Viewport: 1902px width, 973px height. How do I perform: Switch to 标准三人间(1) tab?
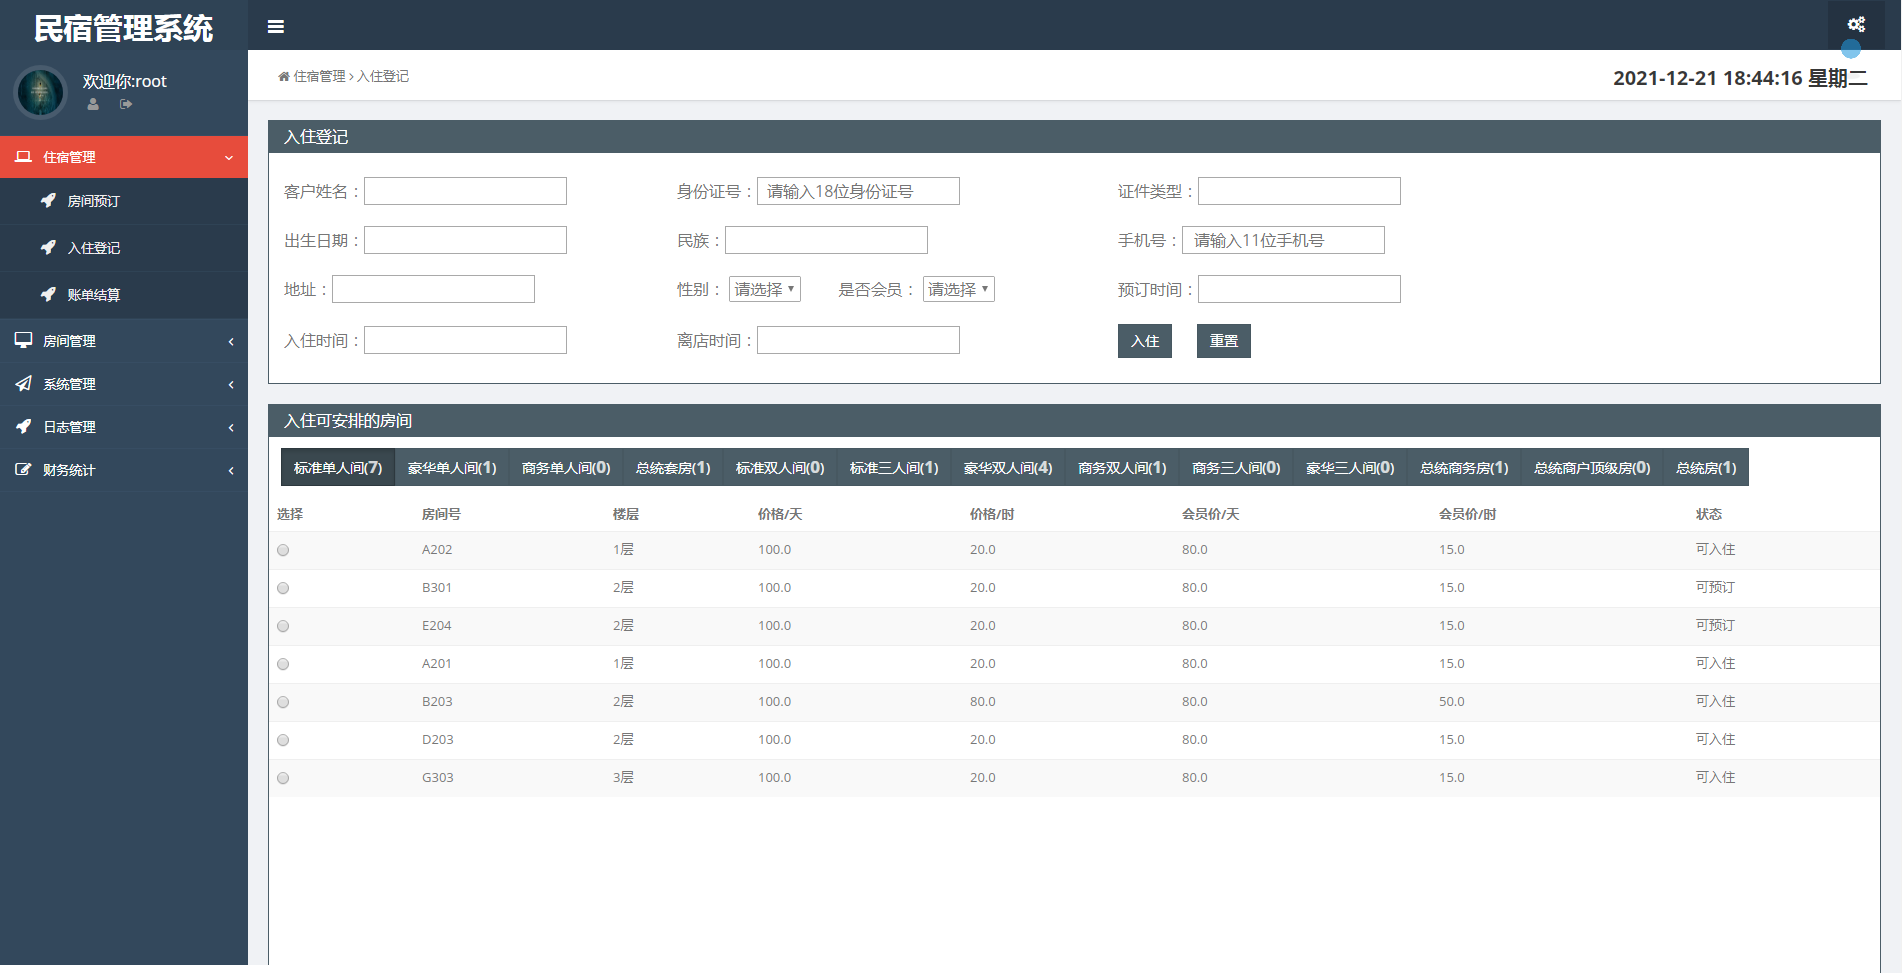894,467
